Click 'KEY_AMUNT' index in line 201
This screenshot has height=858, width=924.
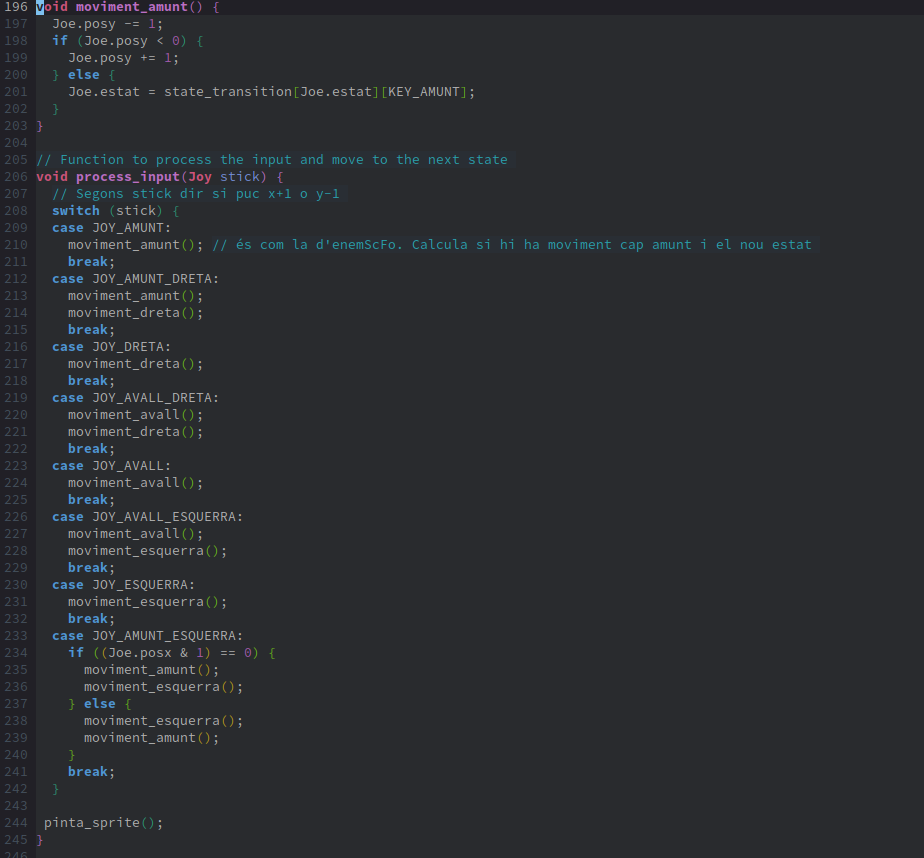[x=424, y=92]
